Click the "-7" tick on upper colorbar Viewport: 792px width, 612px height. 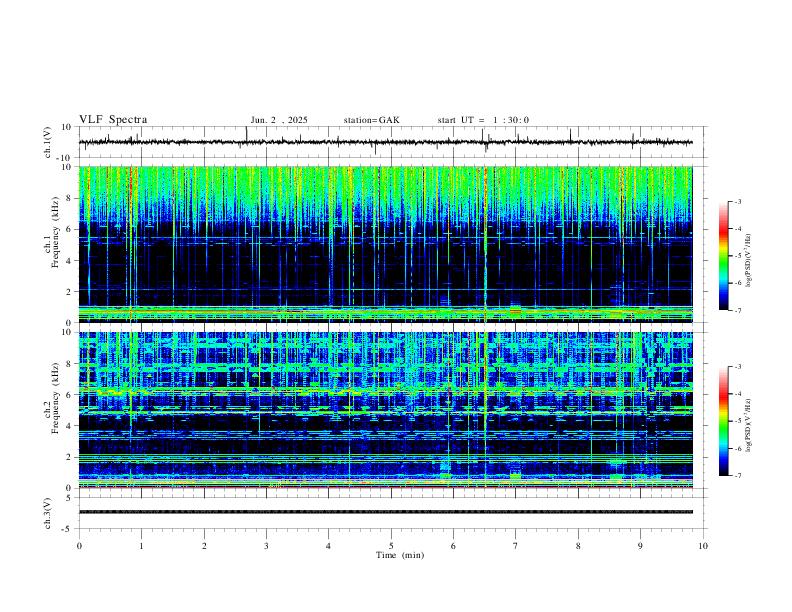[x=738, y=311]
